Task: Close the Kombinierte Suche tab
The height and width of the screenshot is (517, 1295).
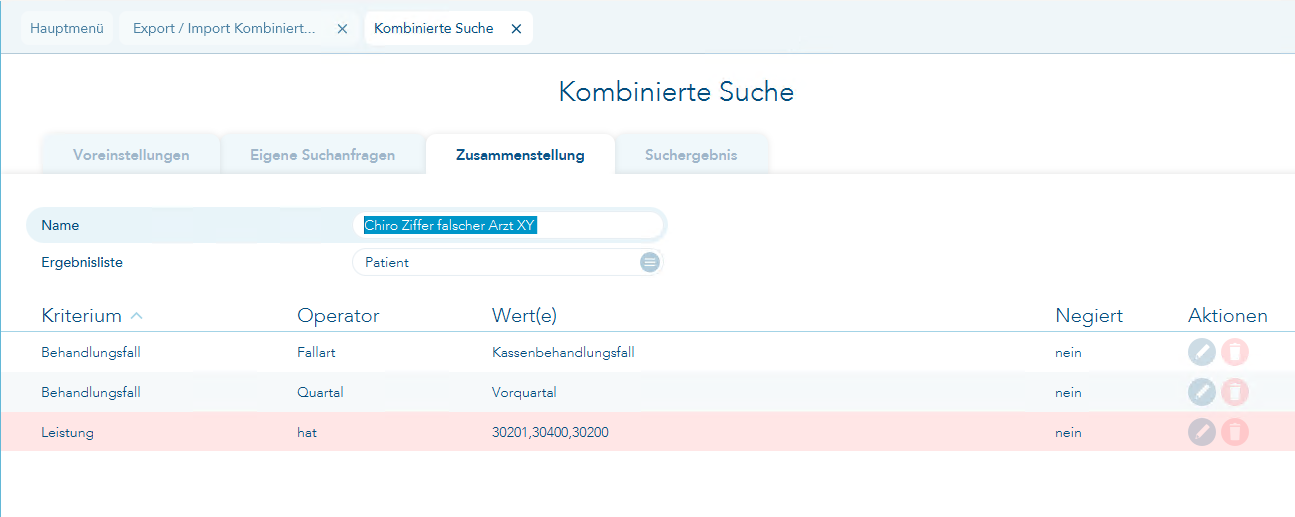Action: click(516, 29)
